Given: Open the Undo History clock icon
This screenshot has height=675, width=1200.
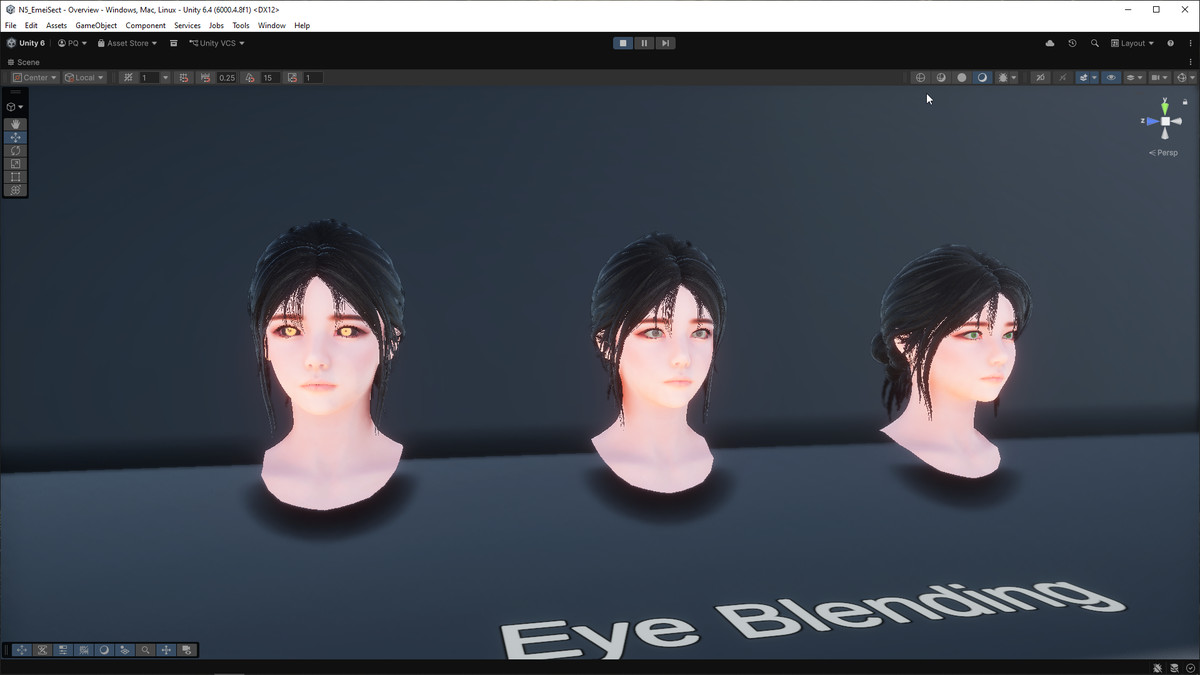Looking at the screenshot, I should [1072, 43].
